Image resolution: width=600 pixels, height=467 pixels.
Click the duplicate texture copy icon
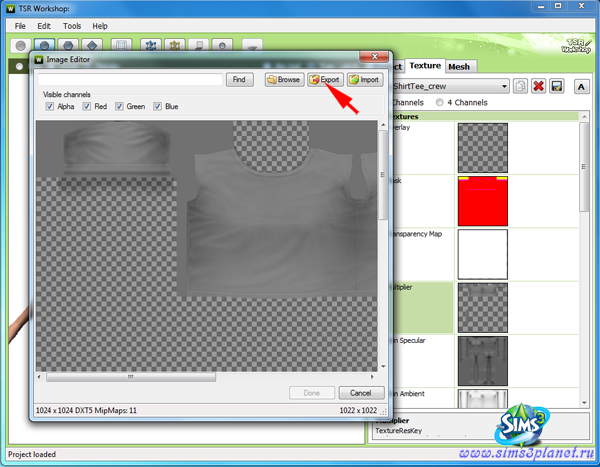tap(520, 86)
